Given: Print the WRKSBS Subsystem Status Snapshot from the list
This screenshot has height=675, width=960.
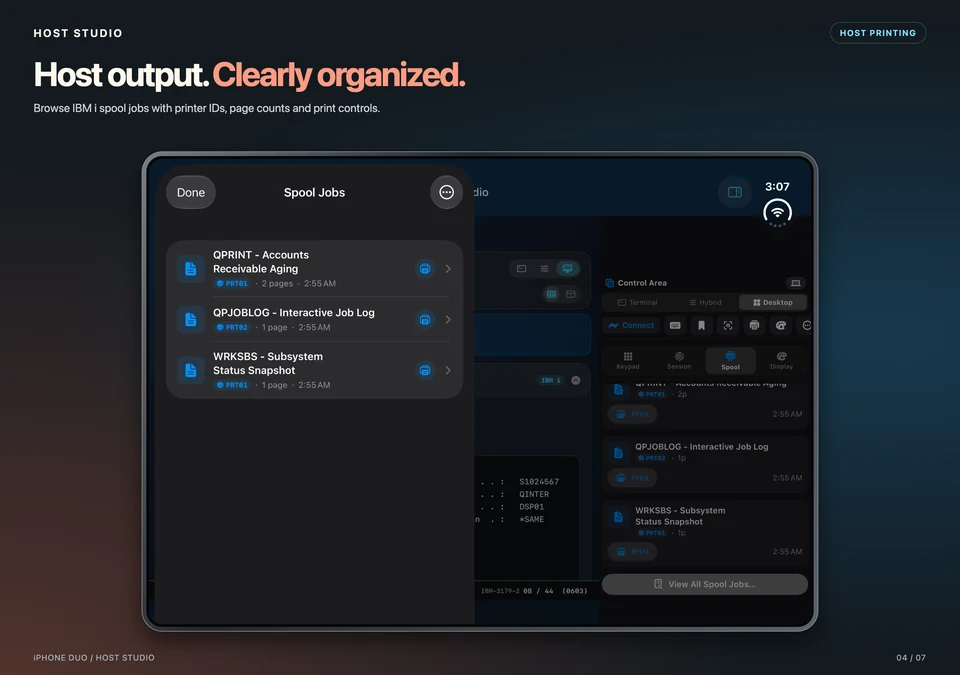Looking at the screenshot, I should tap(425, 370).
